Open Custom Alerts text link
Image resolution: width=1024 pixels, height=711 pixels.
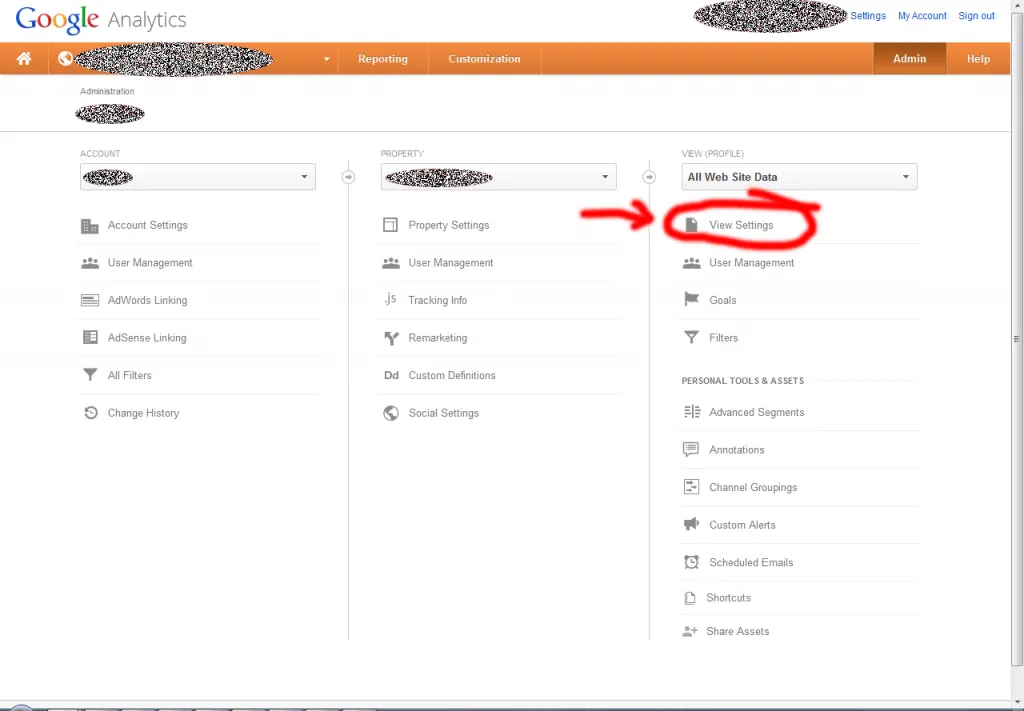coord(743,525)
